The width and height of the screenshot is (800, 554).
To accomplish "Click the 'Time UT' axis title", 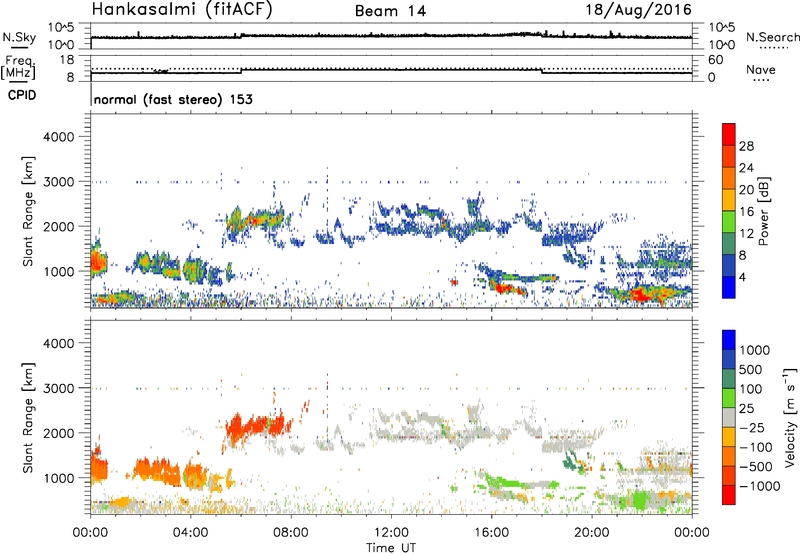I will click(x=391, y=547).
